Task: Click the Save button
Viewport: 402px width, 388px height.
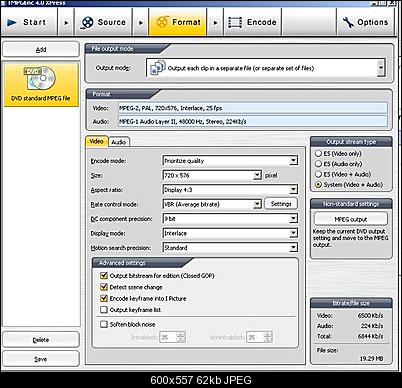Action: (41, 359)
